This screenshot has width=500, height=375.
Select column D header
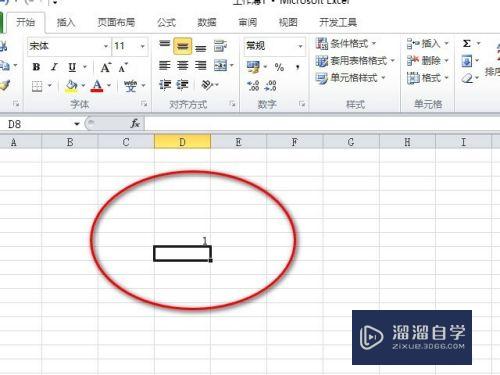point(182,142)
